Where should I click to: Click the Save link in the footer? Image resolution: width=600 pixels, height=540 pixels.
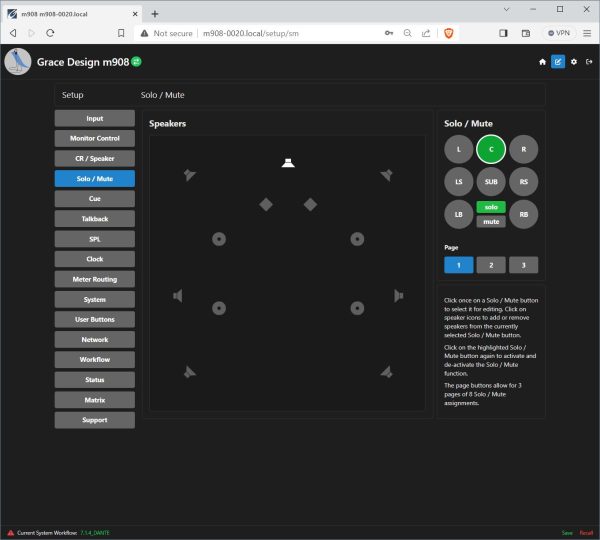click(x=567, y=533)
